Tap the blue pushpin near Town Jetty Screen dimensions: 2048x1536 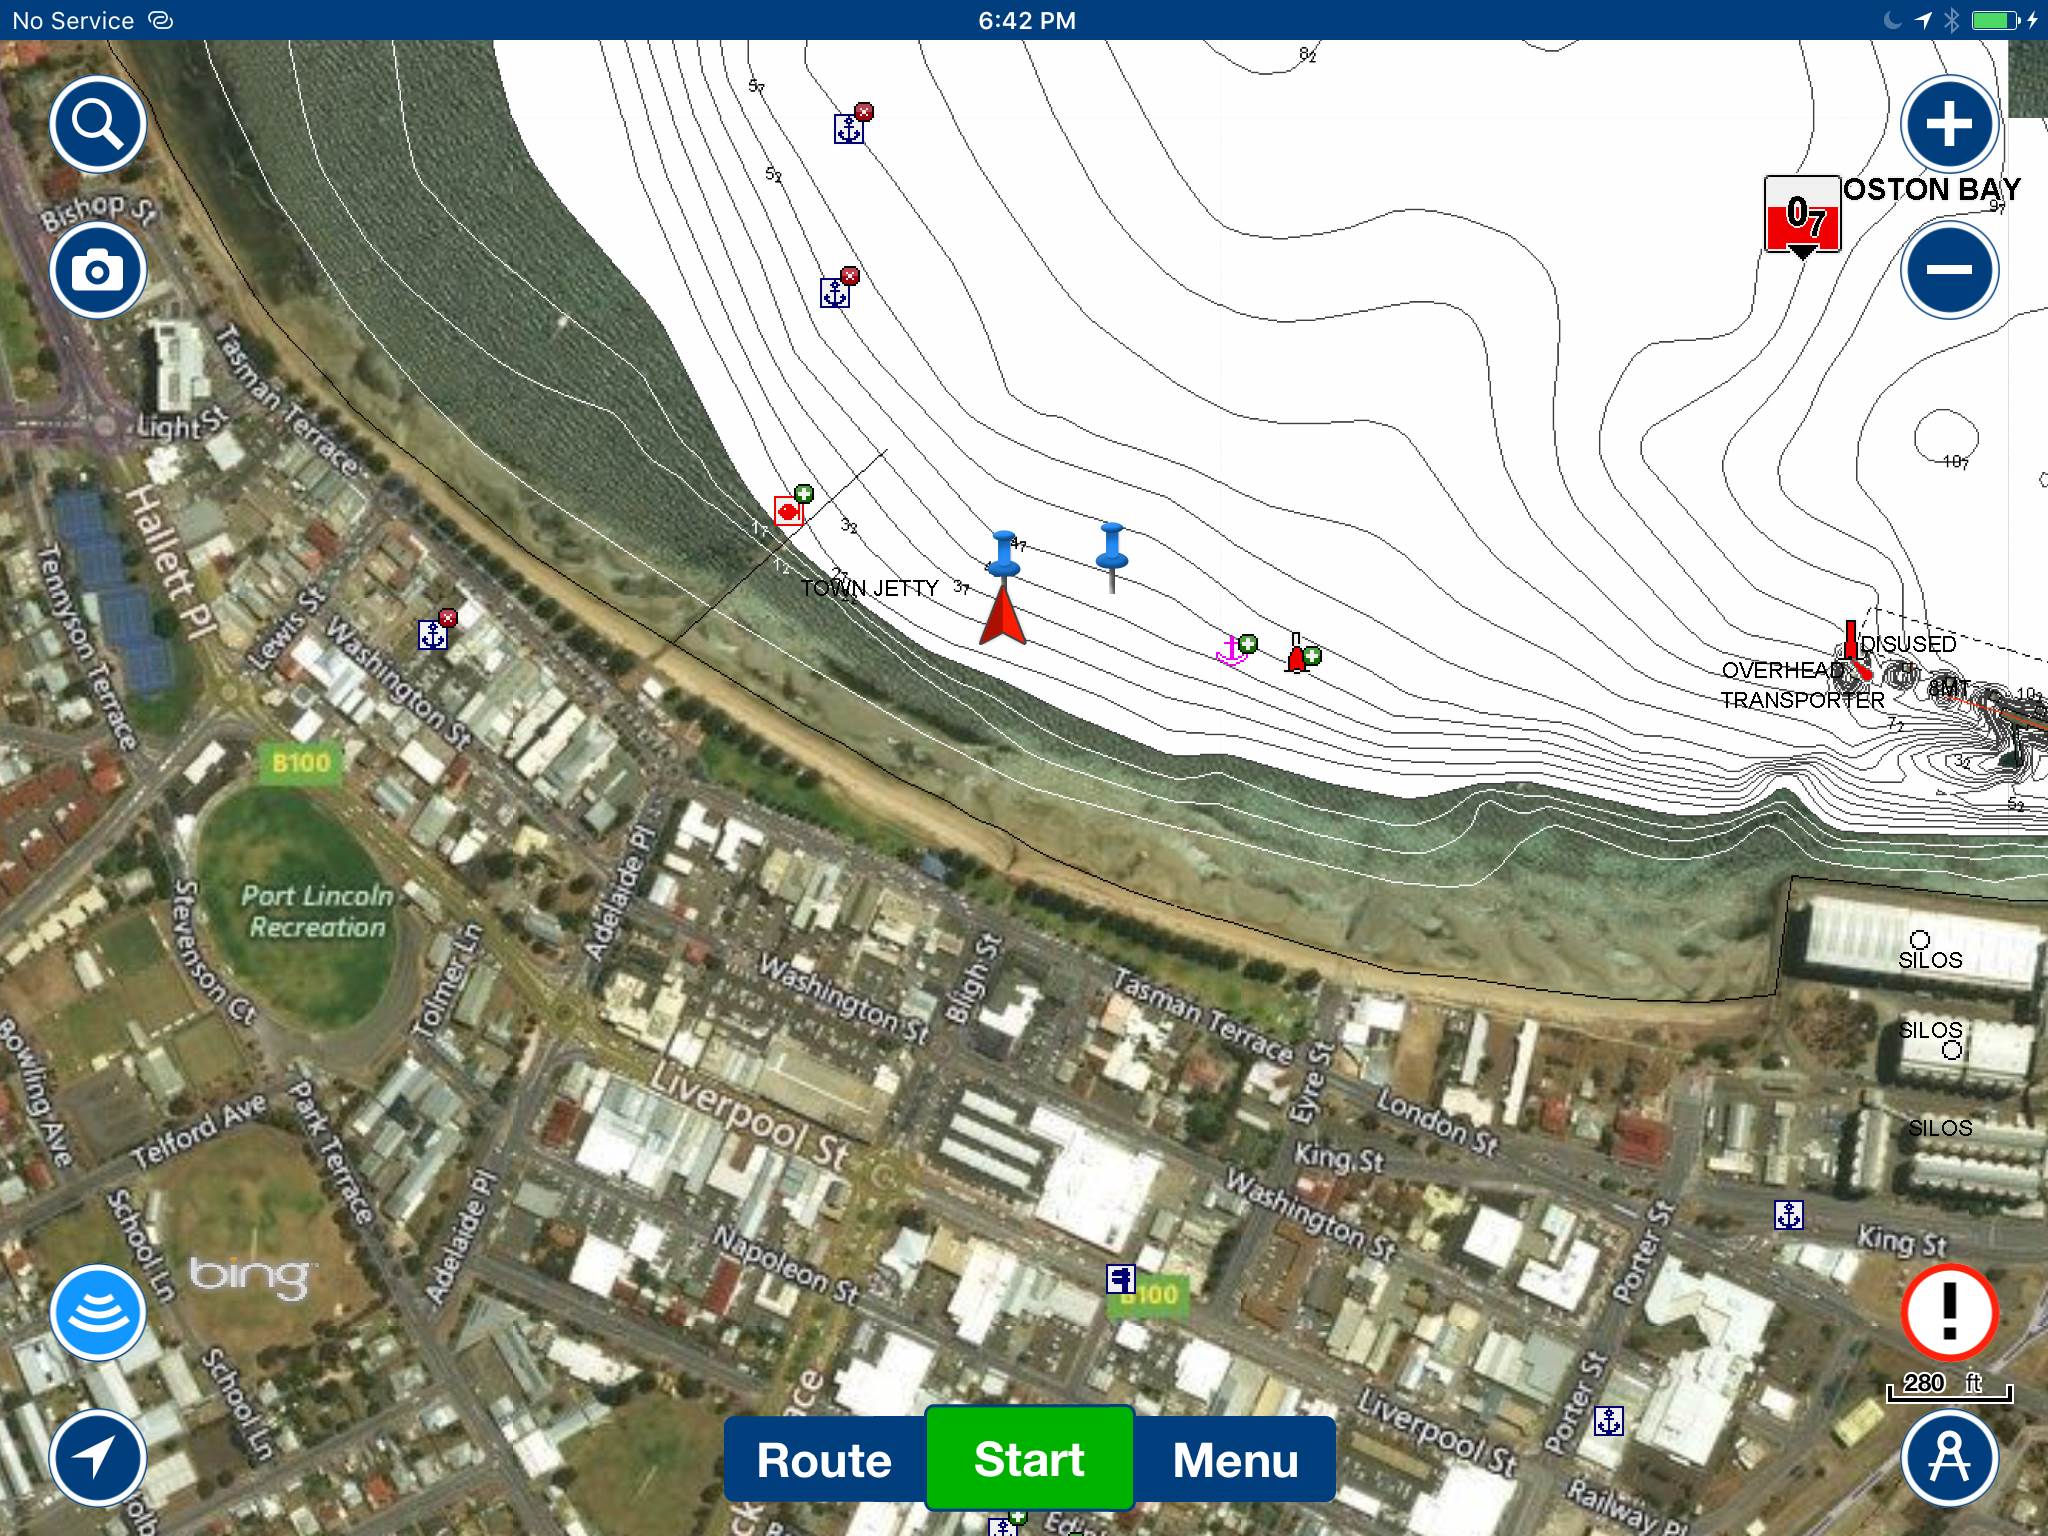1005,555
